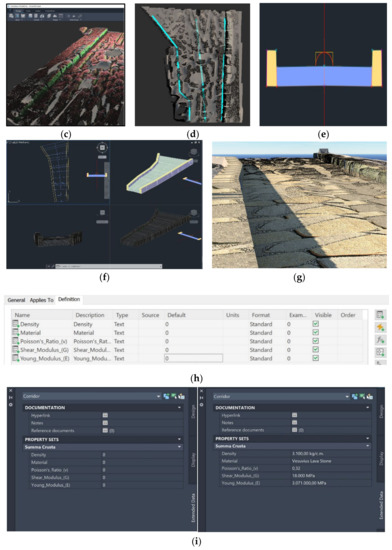Click the Hyperlink ellipsis icon in left panel
The image size is (392, 550).
pyautogui.click(x=105, y=415)
